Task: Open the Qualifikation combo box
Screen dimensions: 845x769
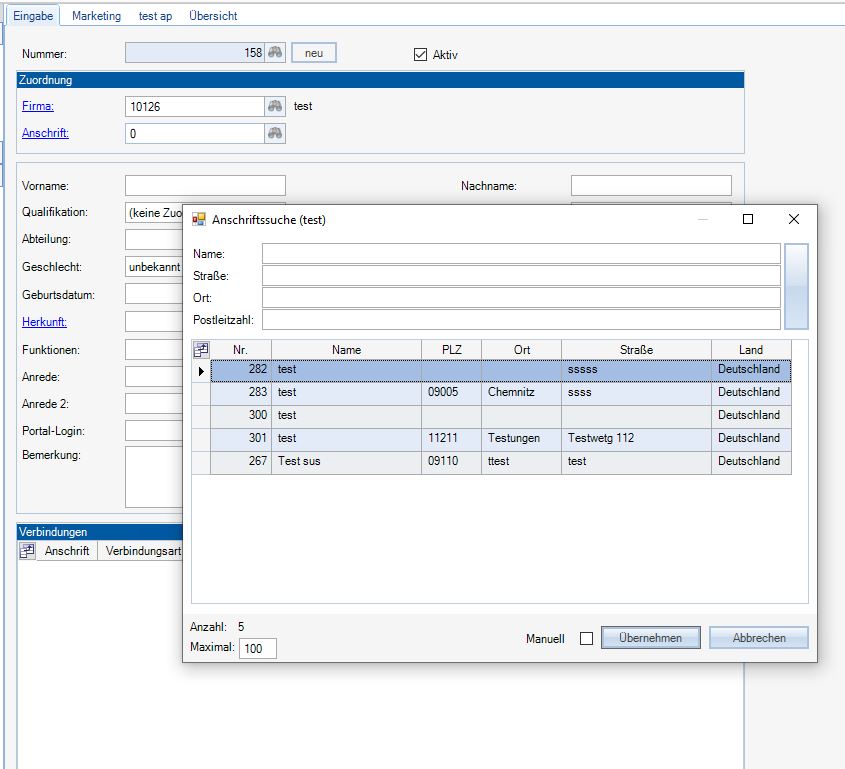Action: point(155,212)
